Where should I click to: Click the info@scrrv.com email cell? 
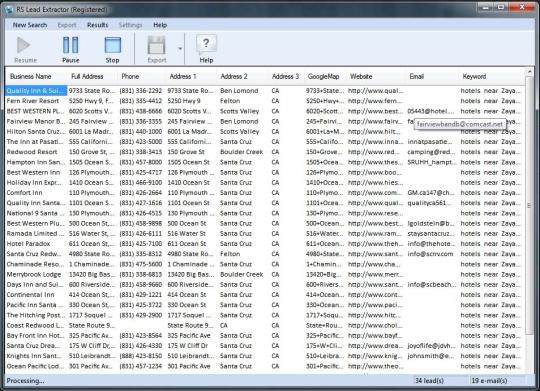click(430, 254)
